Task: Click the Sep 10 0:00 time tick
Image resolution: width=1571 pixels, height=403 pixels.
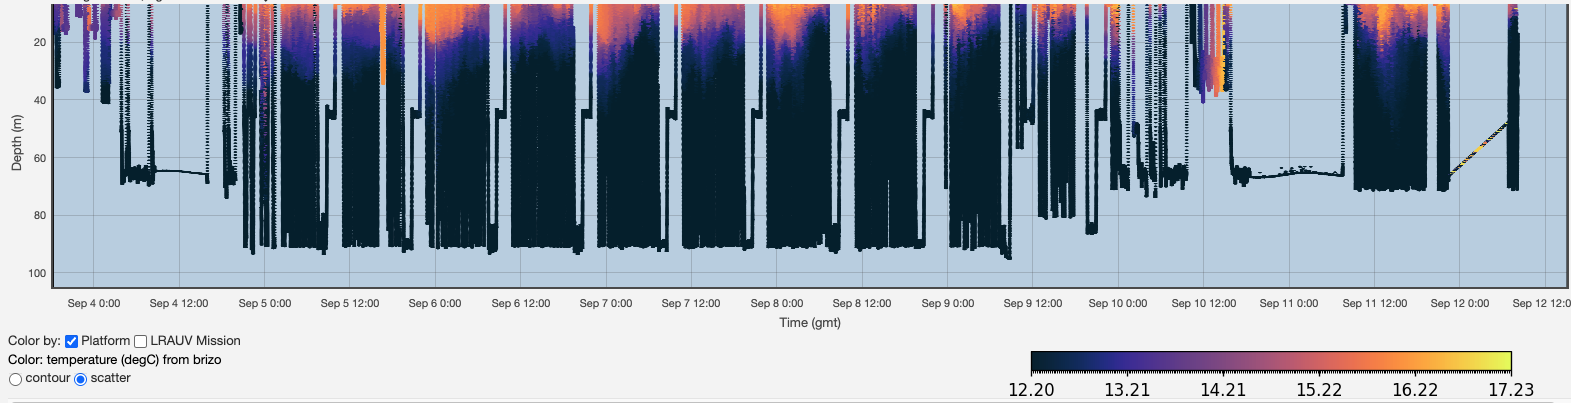Action: click(x=1118, y=303)
